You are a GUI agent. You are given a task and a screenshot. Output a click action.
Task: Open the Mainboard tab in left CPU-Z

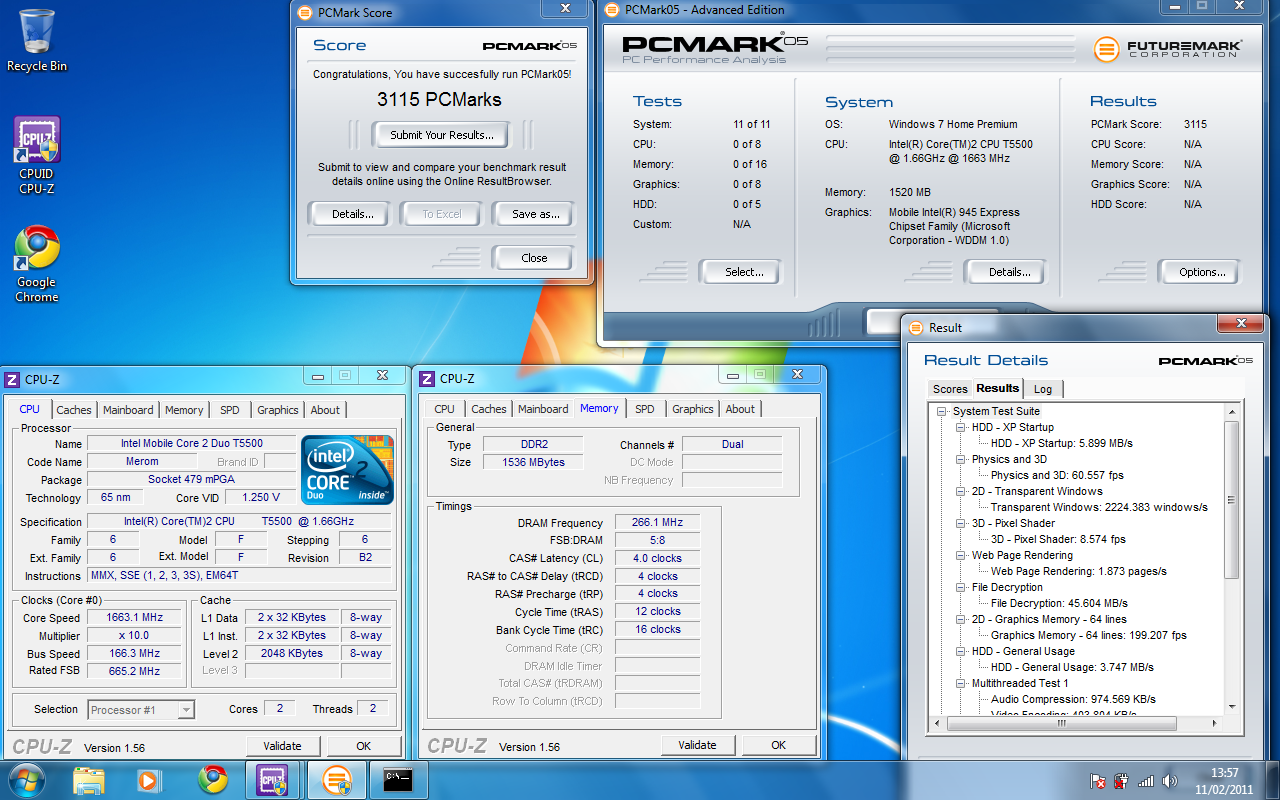(x=128, y=410)
